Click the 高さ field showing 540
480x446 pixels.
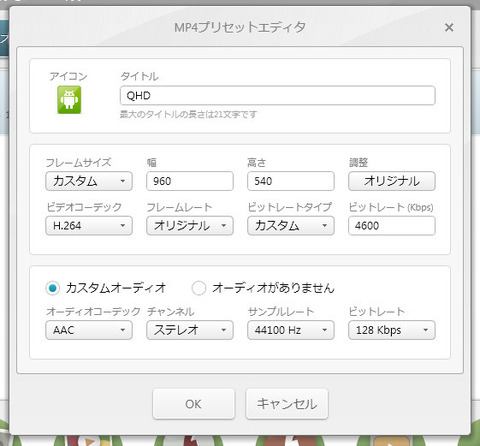pos(291,181)
